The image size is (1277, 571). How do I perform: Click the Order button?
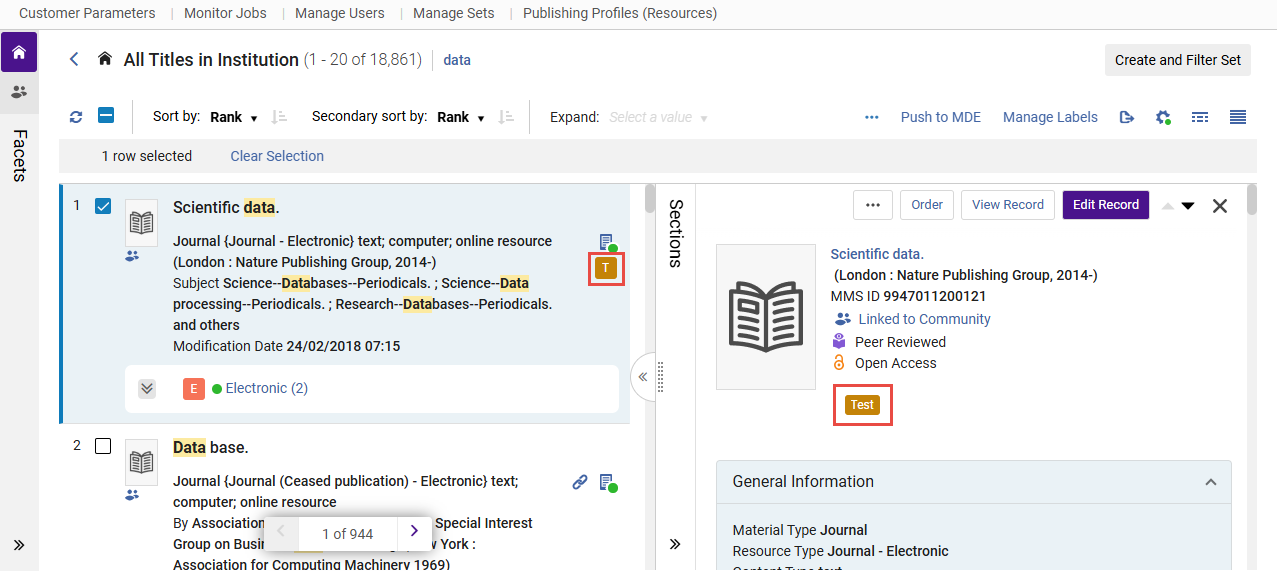(x=927, y=205)
